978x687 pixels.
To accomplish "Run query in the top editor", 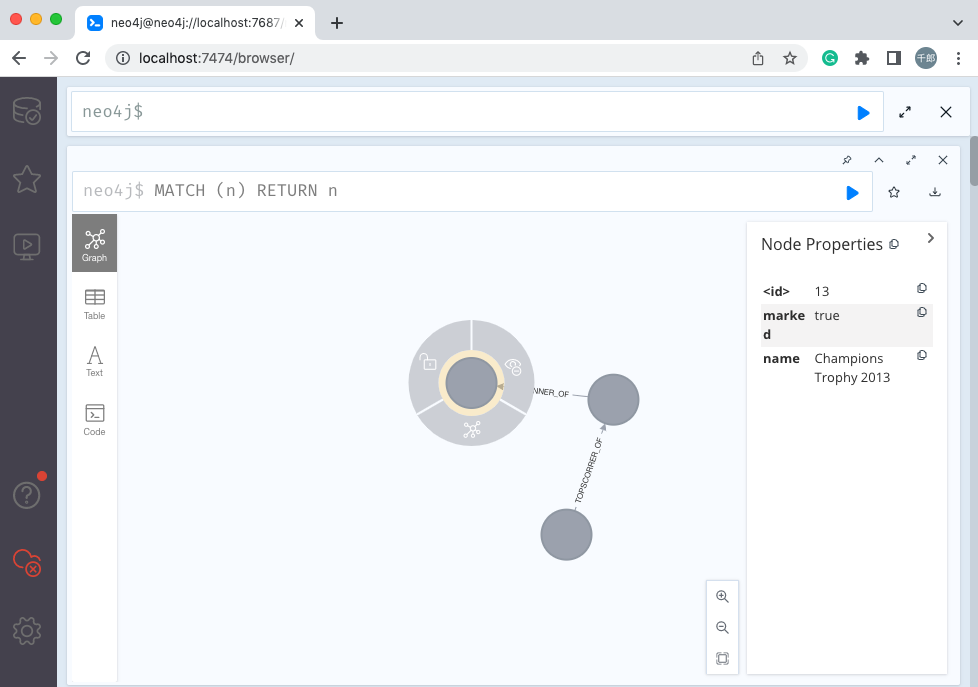I will 863,112.
